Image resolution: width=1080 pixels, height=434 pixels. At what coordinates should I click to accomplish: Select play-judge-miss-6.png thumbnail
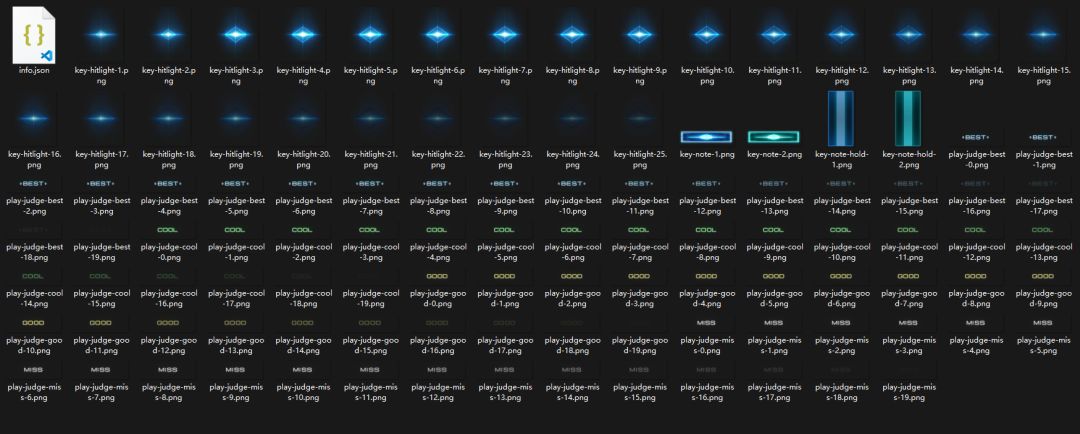pos(34,370)
